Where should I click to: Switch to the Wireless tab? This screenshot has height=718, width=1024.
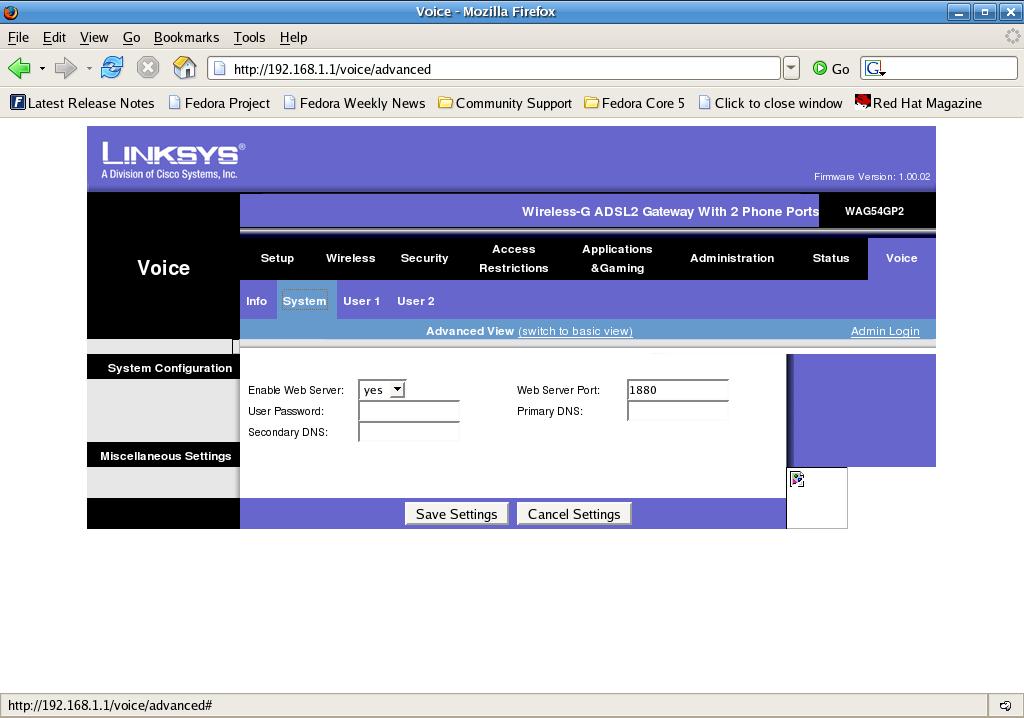[x=350, y=258]
